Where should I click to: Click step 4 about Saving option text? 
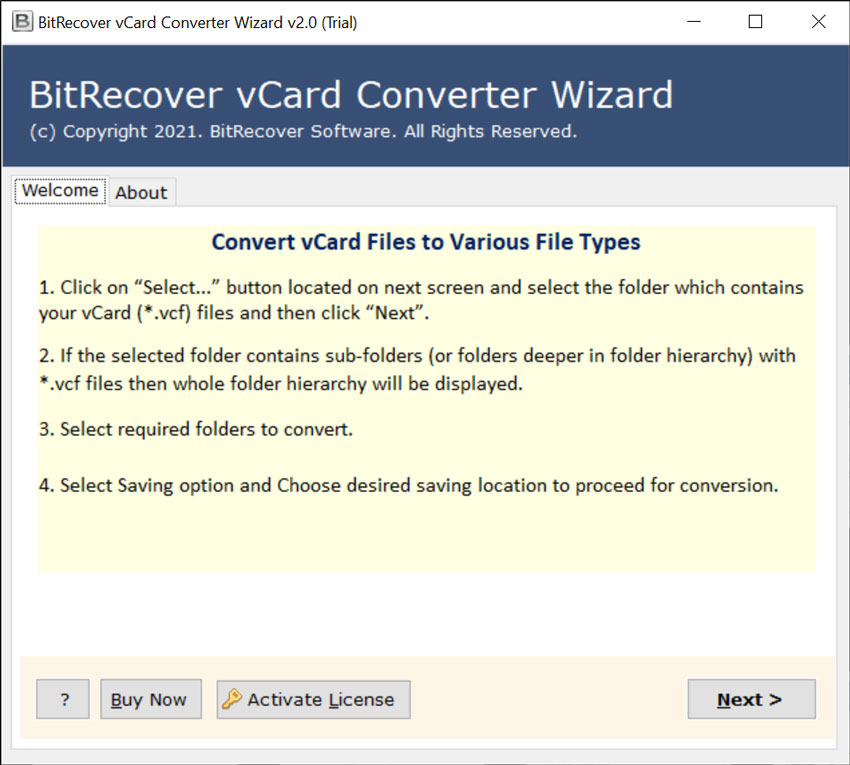(x=408, y=485)
